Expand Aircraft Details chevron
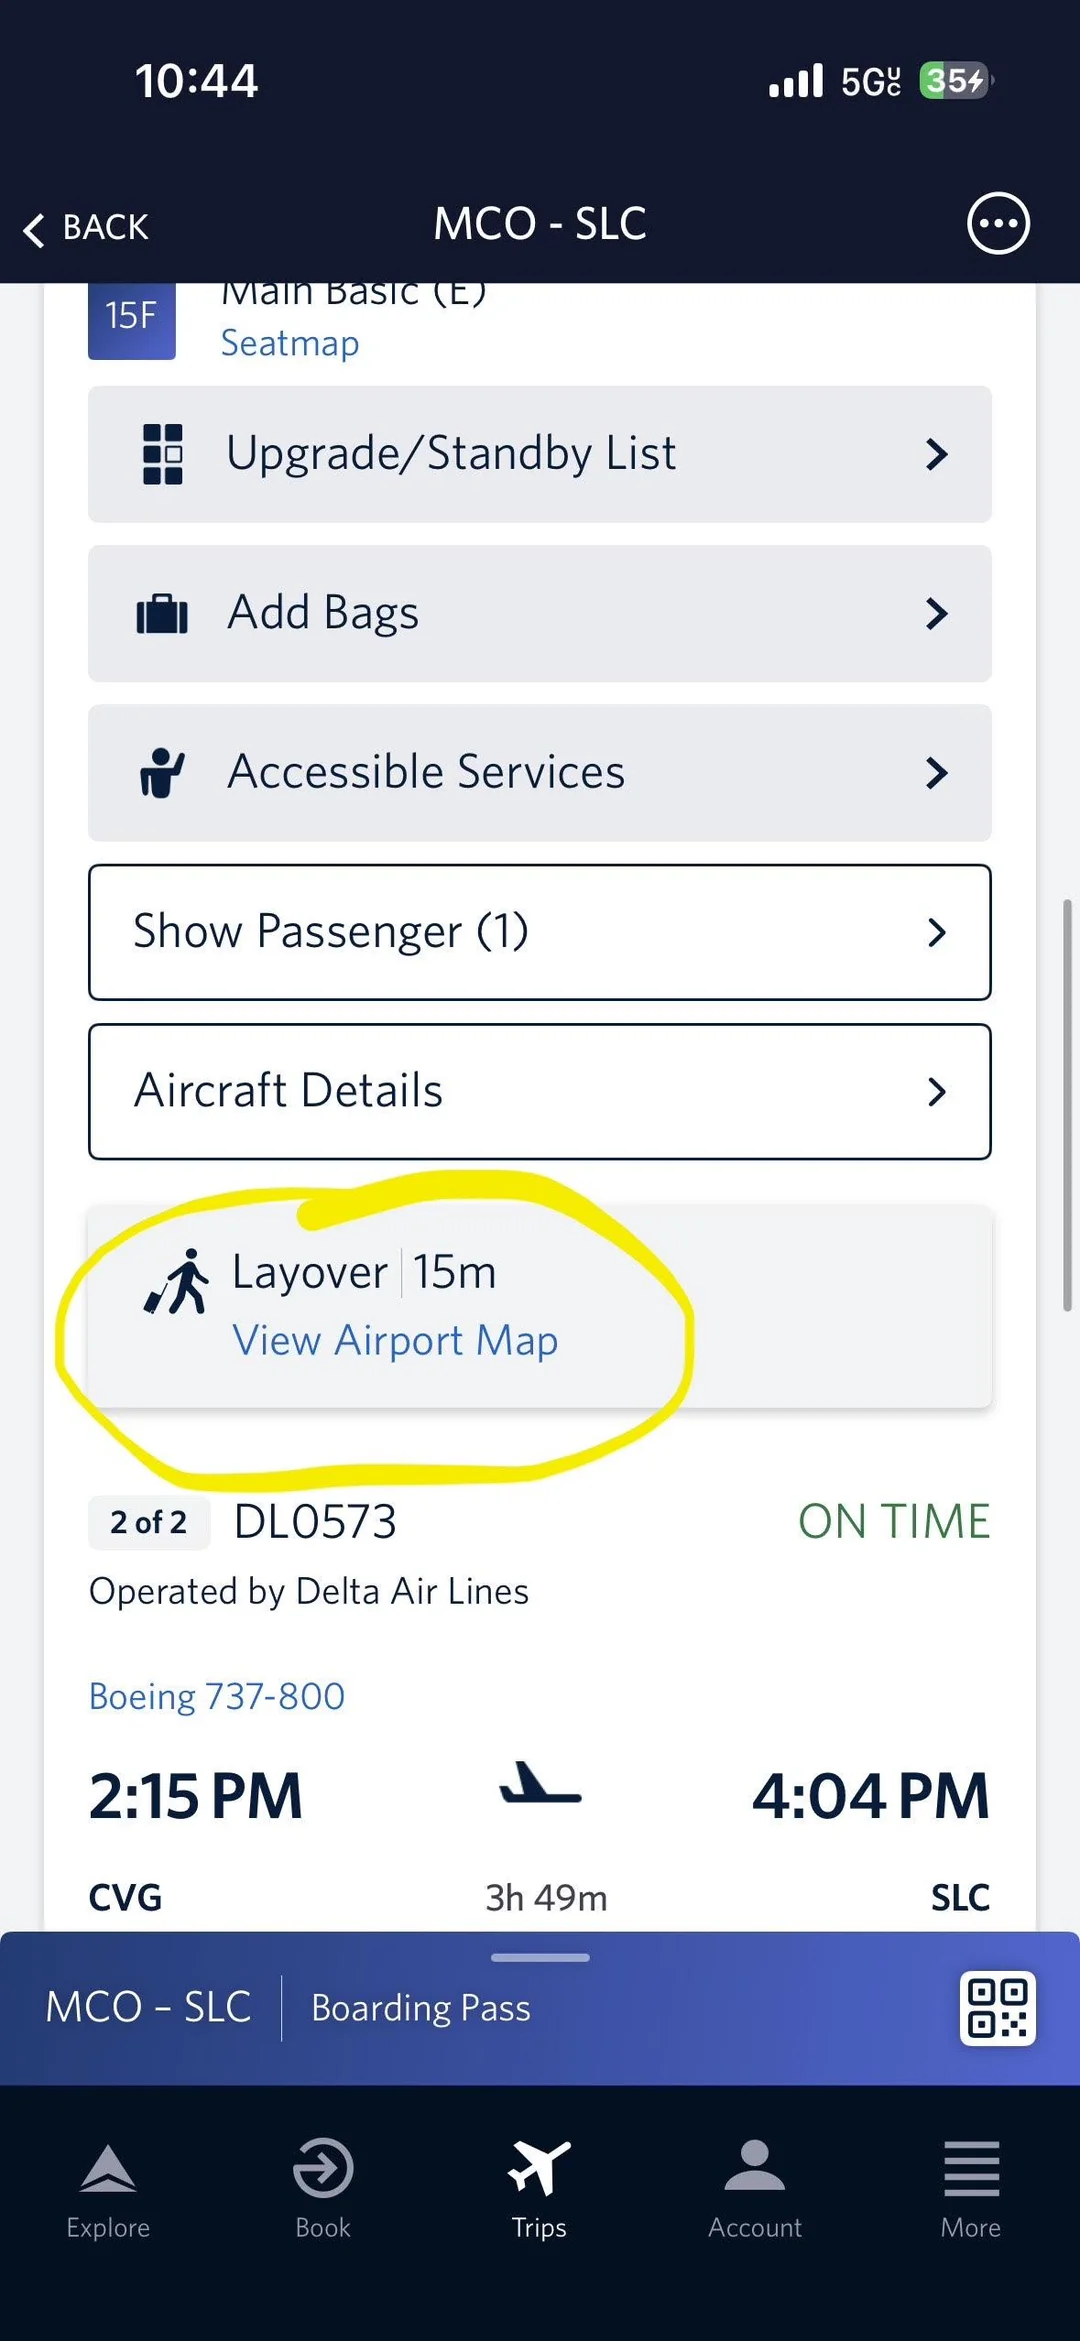Screen dimensions: 1080x2341 click(x=936, y=1092)
